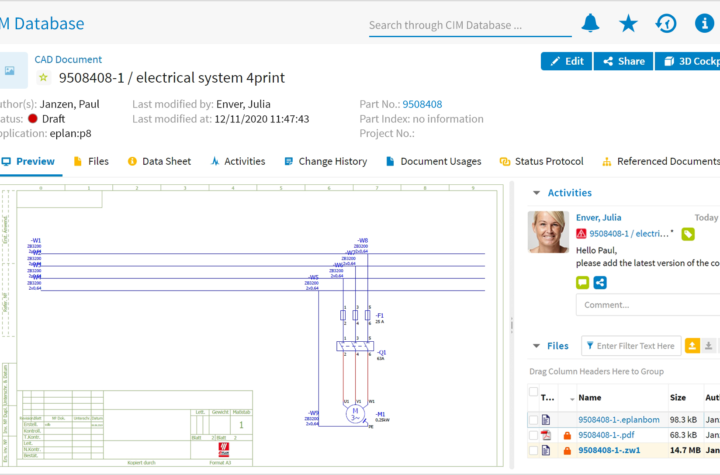
Task: Click the gray download file button
Action: pyautogui.click(x=709, y=346)
